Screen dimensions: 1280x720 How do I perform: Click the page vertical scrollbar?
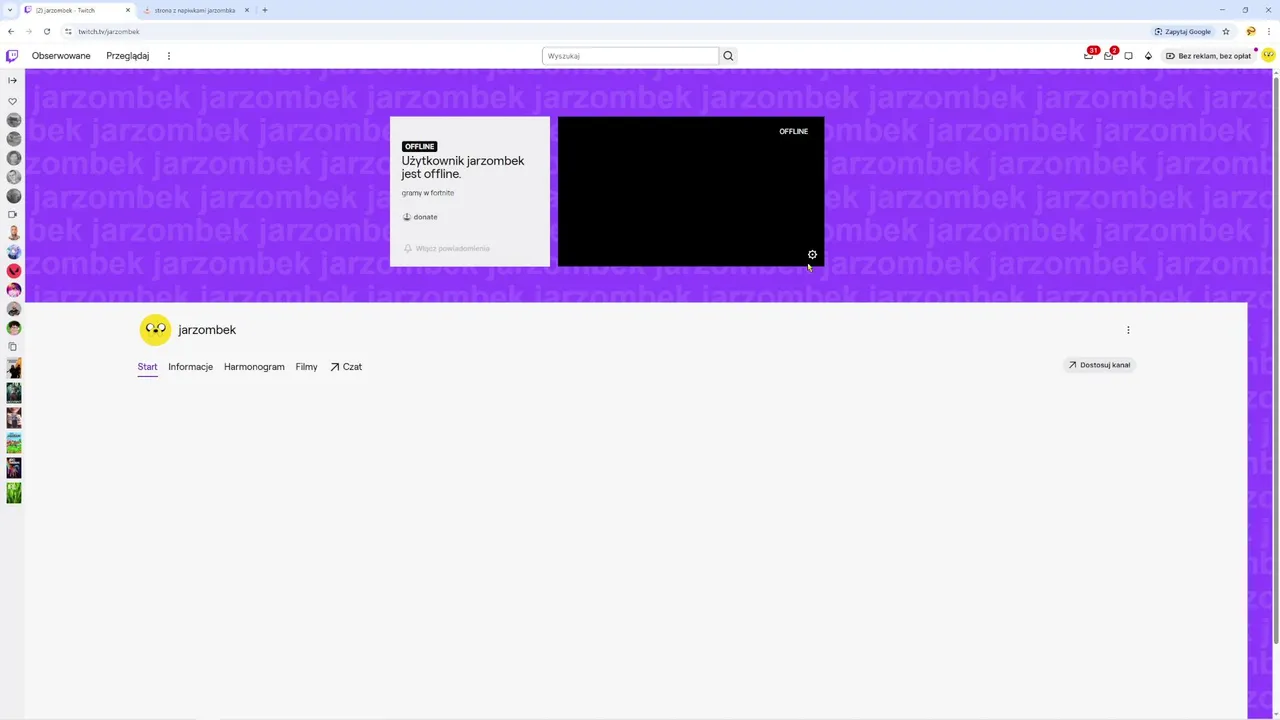click(x=1275, y=359)
